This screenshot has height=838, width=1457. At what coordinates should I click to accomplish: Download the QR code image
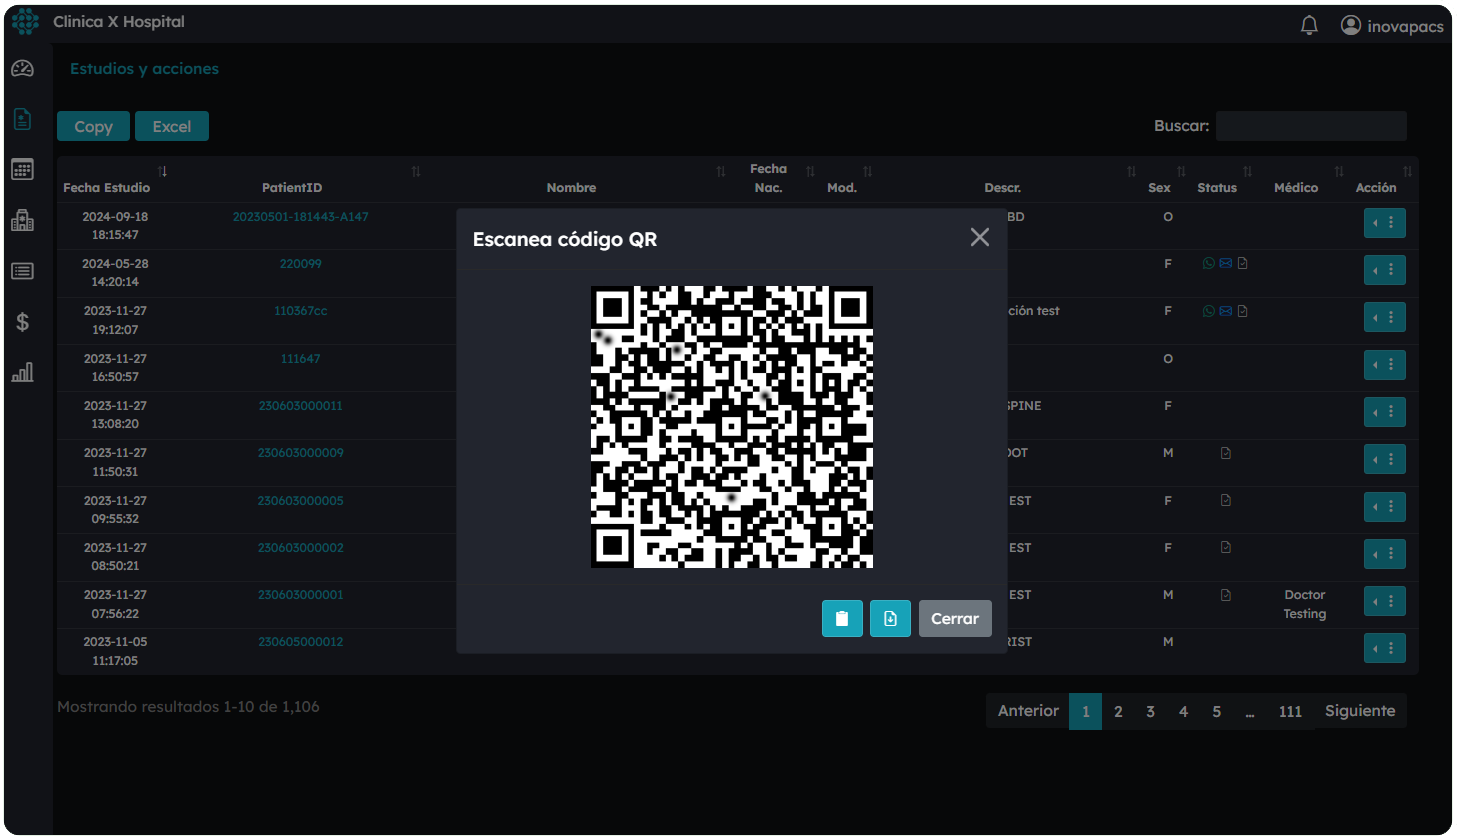(x=890, y=618)
